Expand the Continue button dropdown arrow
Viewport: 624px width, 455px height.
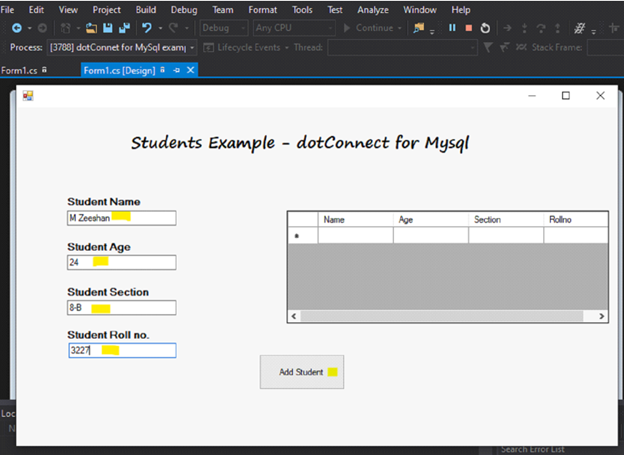[x=400, y=28]
